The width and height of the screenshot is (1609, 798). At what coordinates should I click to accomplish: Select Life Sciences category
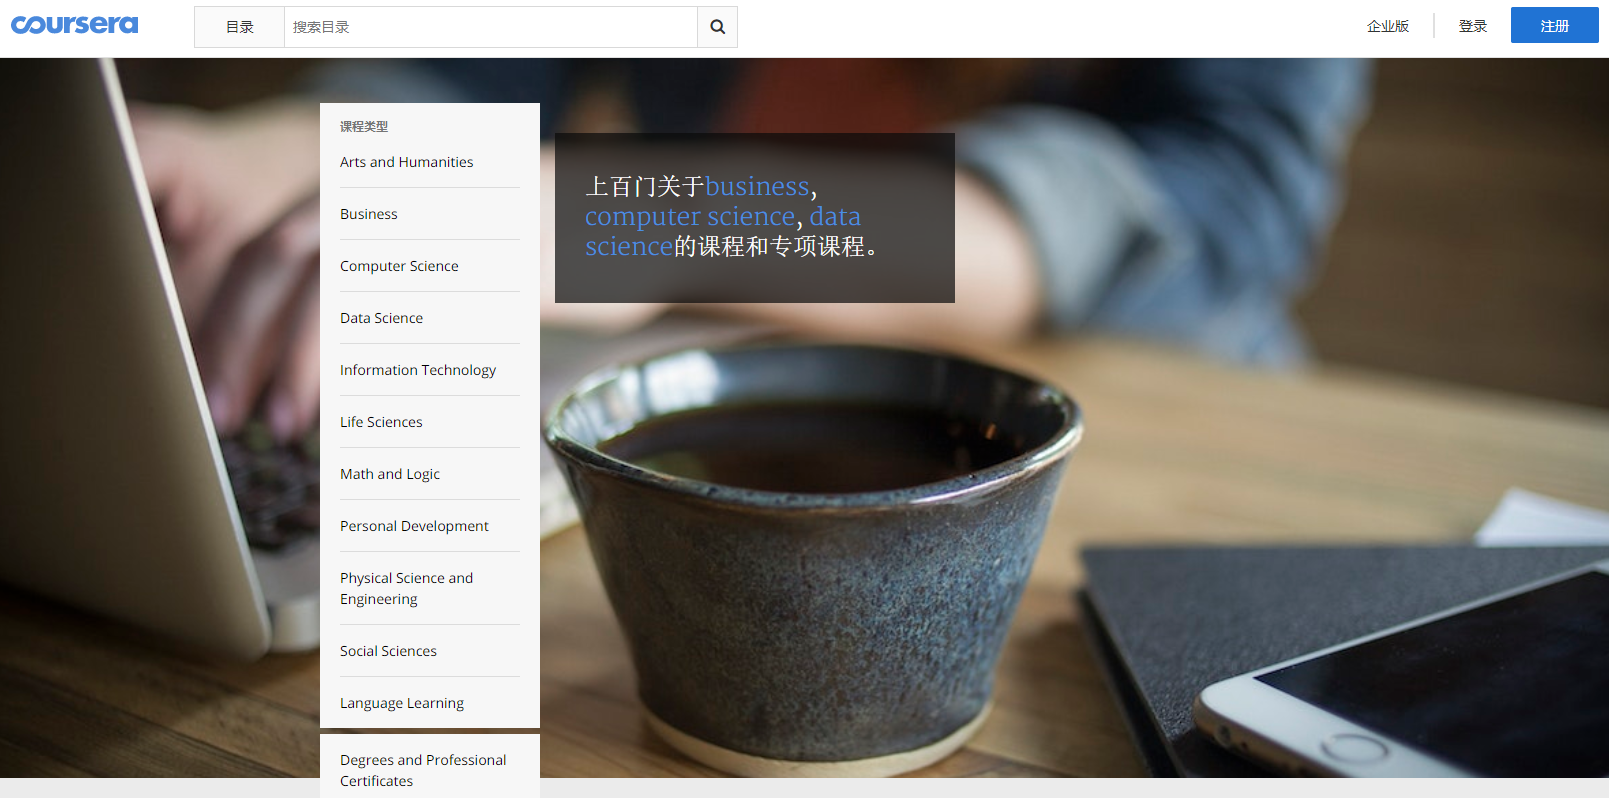point(381,422)
